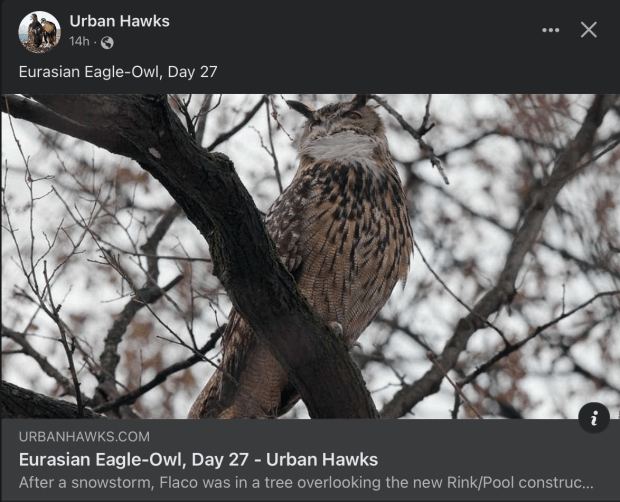Open the three-dot post options menu

tap(550, 30)
